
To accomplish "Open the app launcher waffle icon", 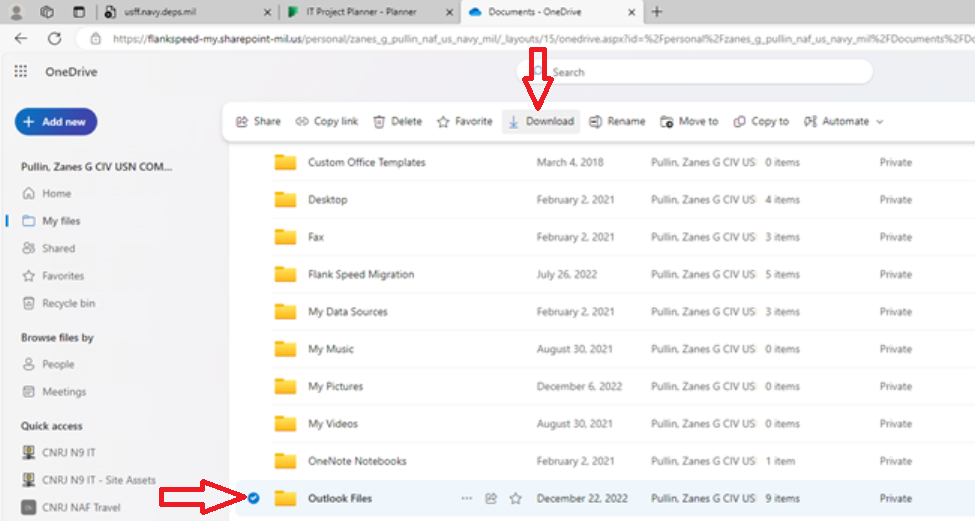I will (21, 71).
